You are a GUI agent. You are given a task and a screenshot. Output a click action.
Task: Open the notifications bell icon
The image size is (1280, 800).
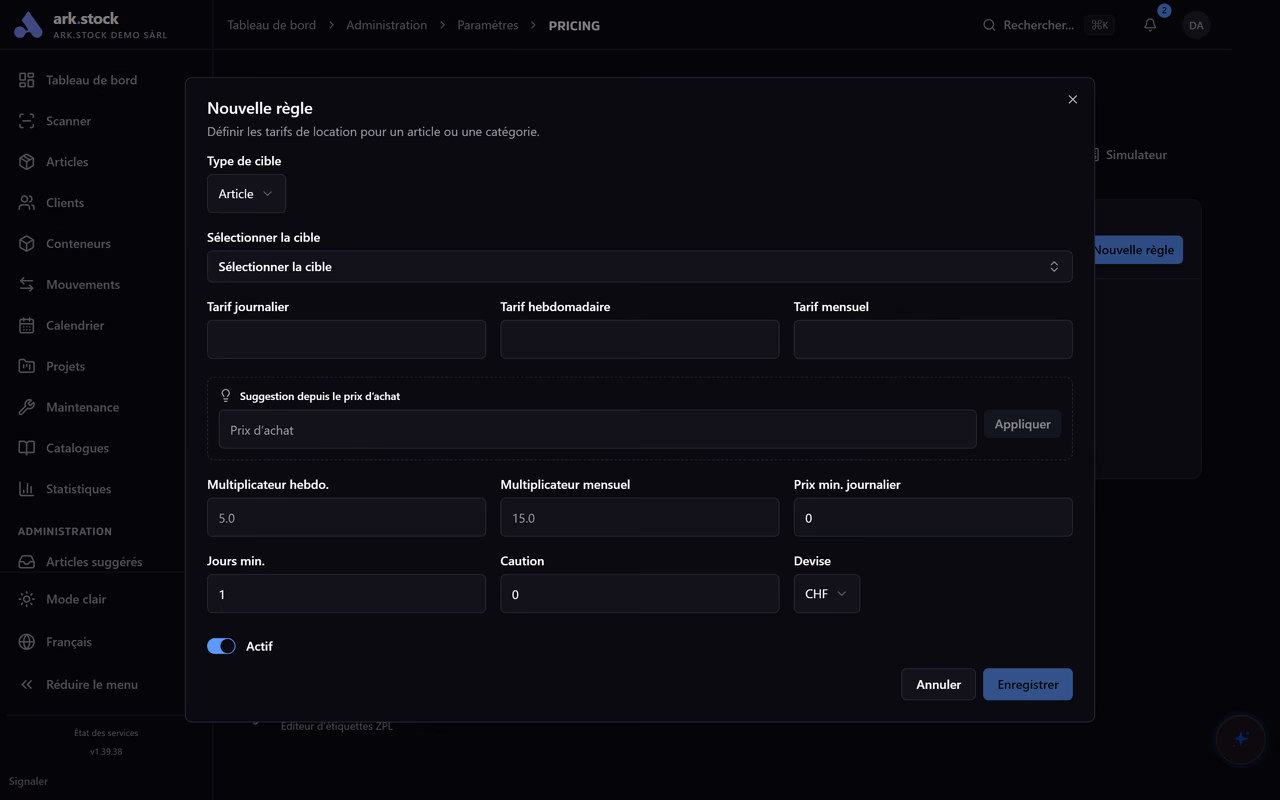tap(1150, 25)
